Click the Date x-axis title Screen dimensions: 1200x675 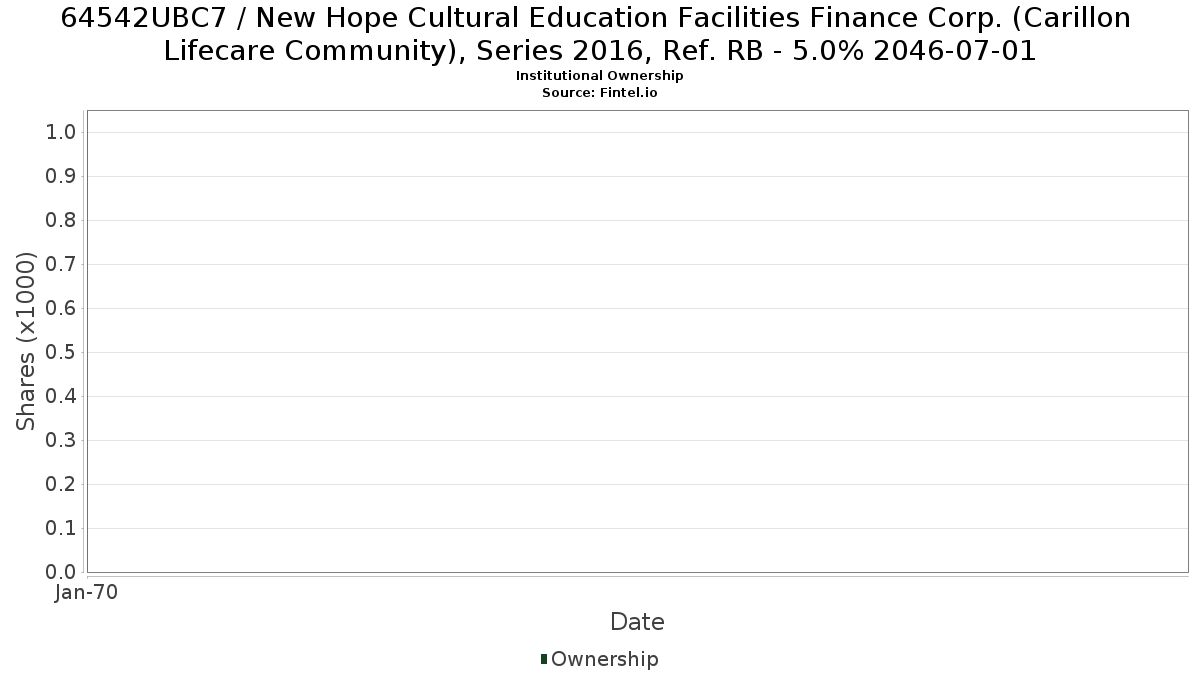pyautogui.click(x=637, y=622)
